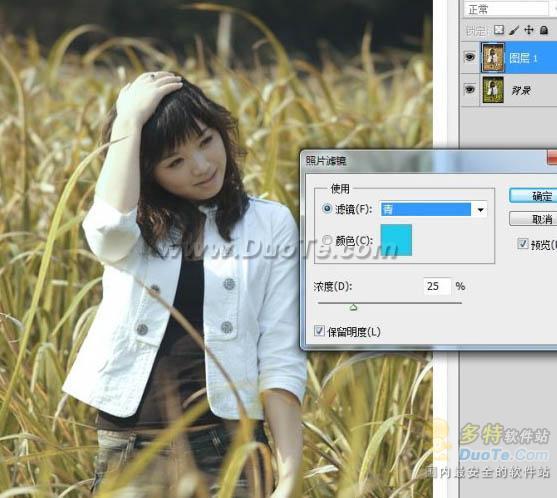This screenshot has width=557, height=498.
Task: Select the 背景 layer thumbnail
Action: pos(493,90)
